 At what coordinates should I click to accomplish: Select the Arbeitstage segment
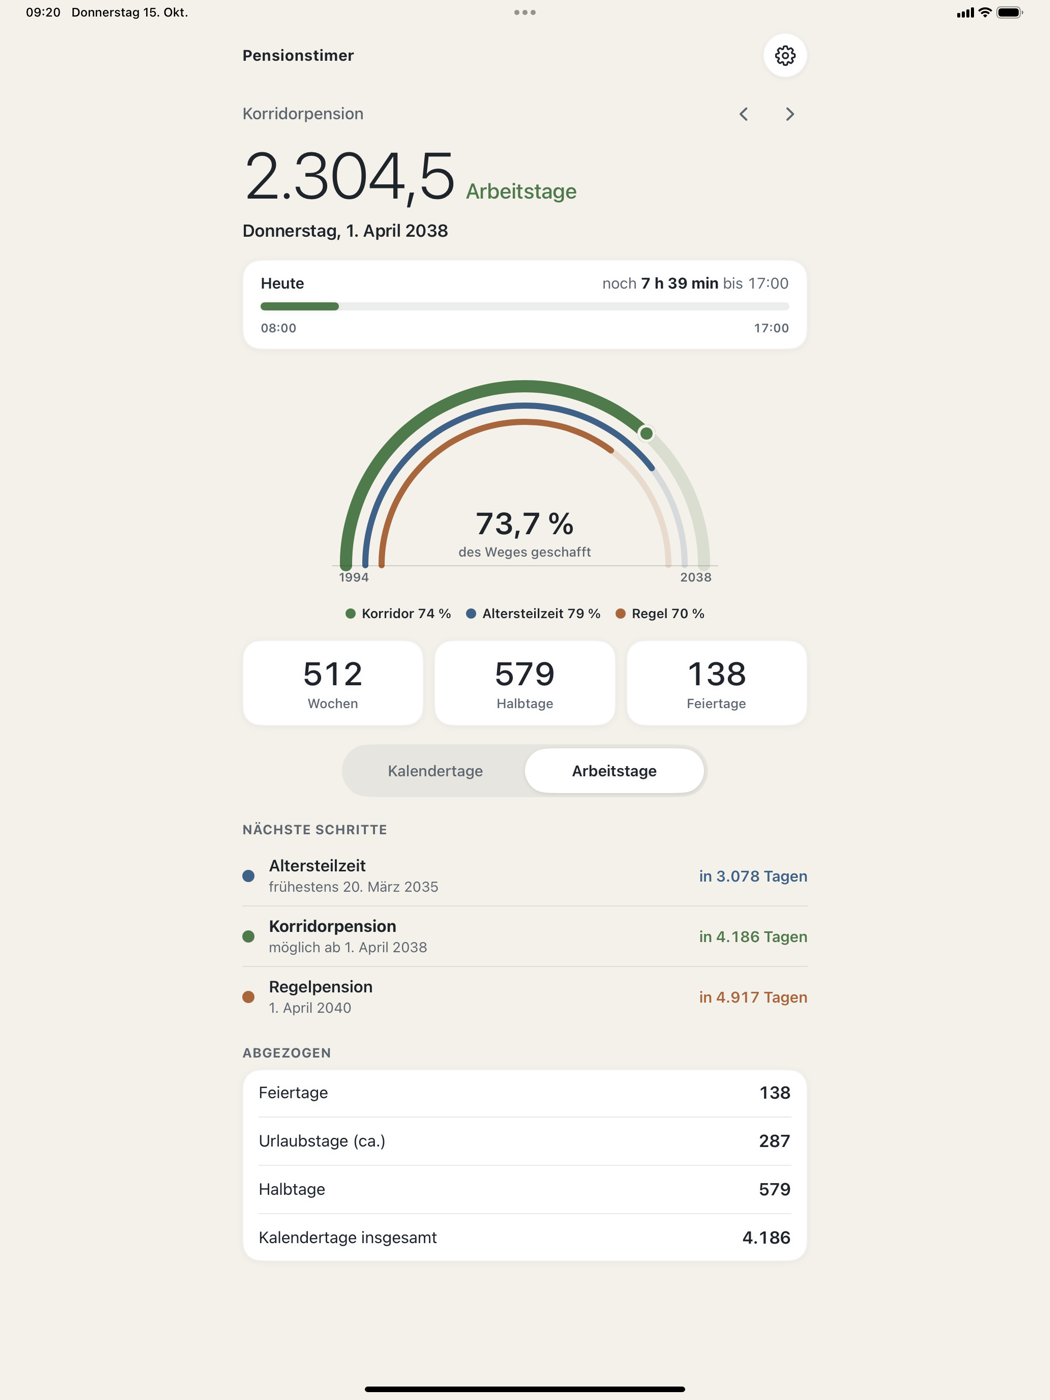point(614,771)
